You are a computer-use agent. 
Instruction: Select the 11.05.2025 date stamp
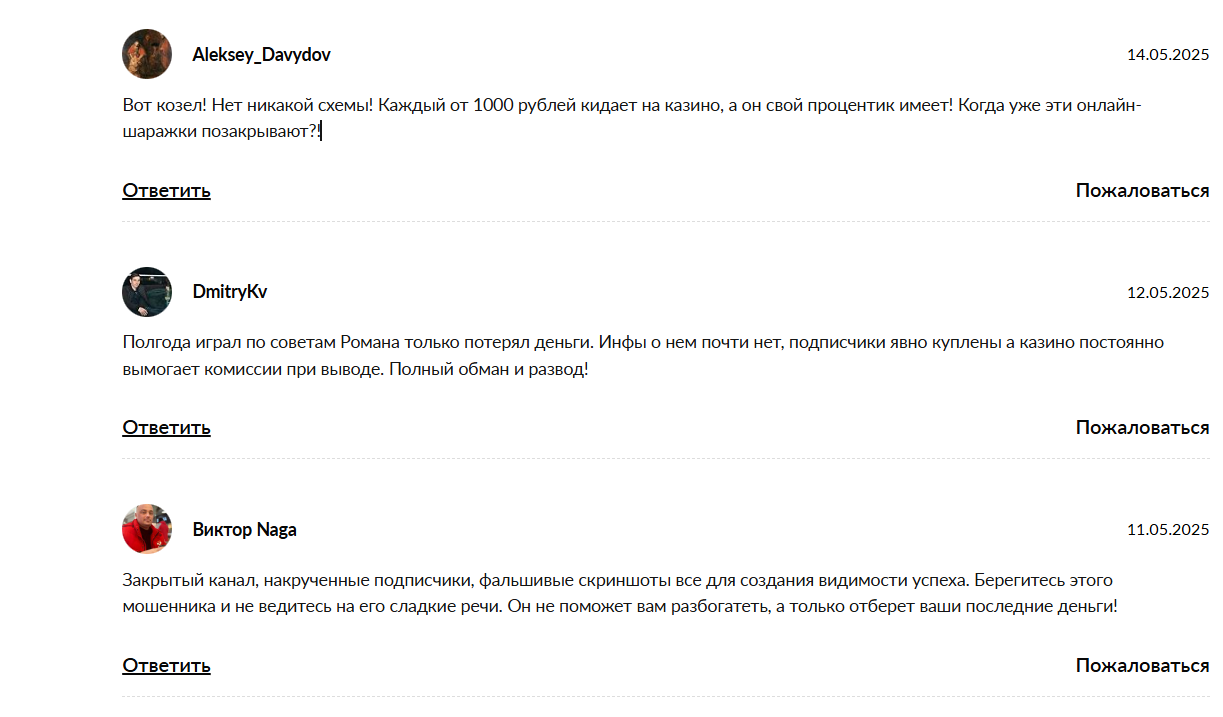click(x=1168, y=530)
